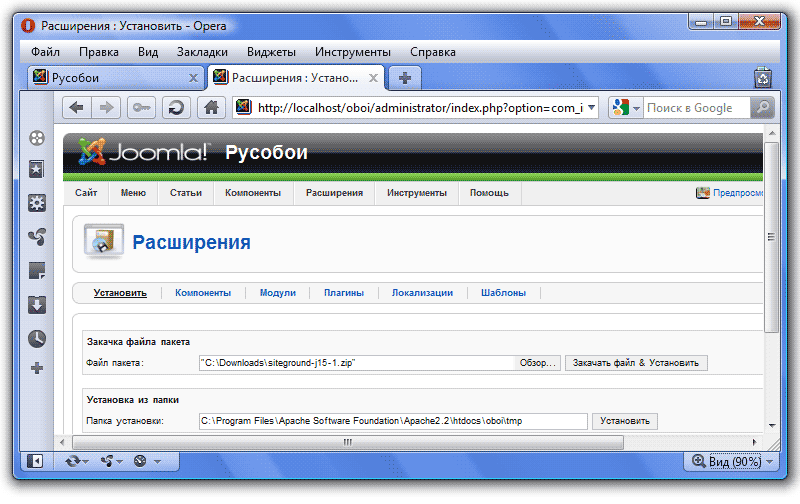The image size is (800, 504).
Task: Click the Папка установки path field
Action: [x=392, y=421]
